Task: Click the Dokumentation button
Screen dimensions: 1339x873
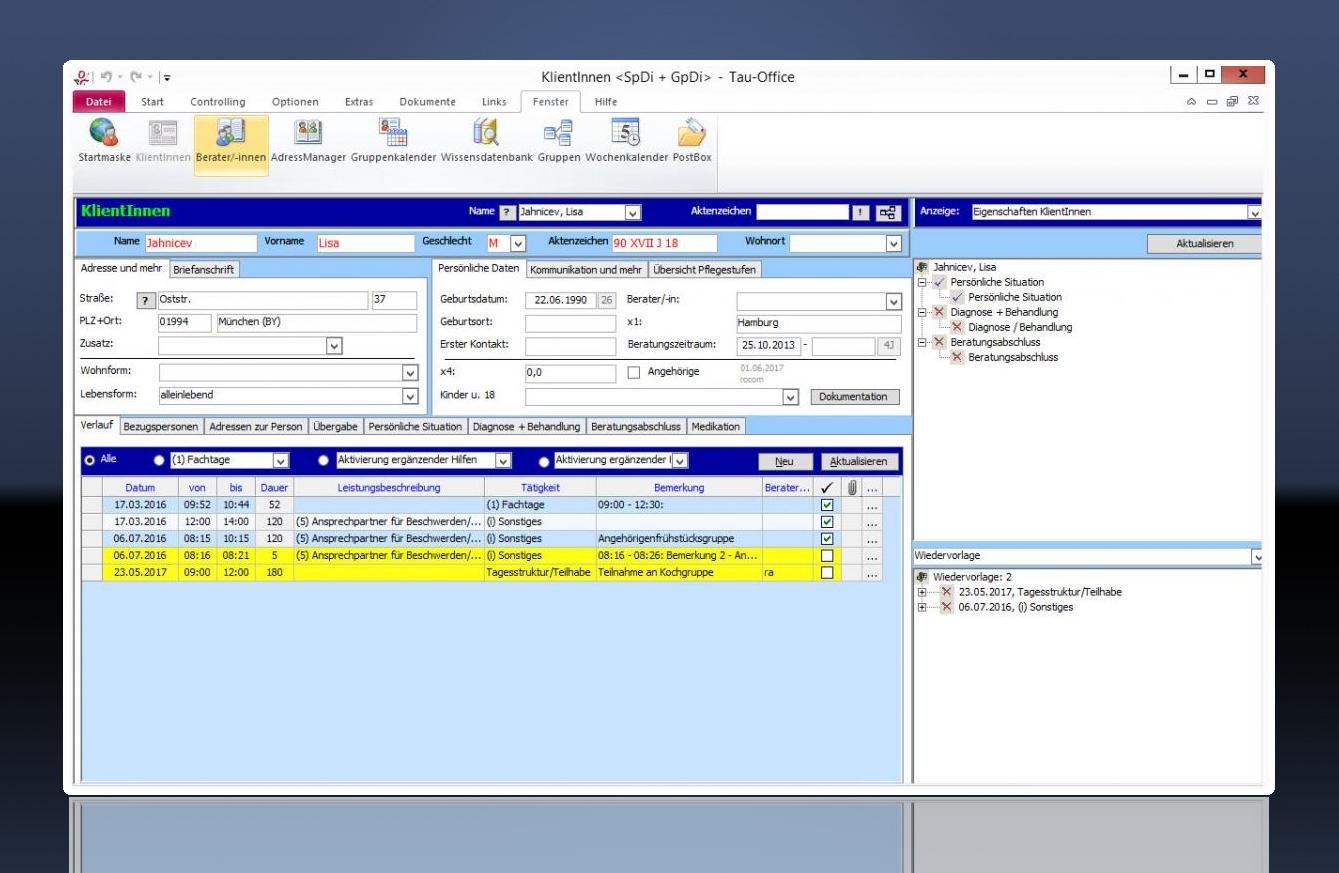Action: click(853, 397)
